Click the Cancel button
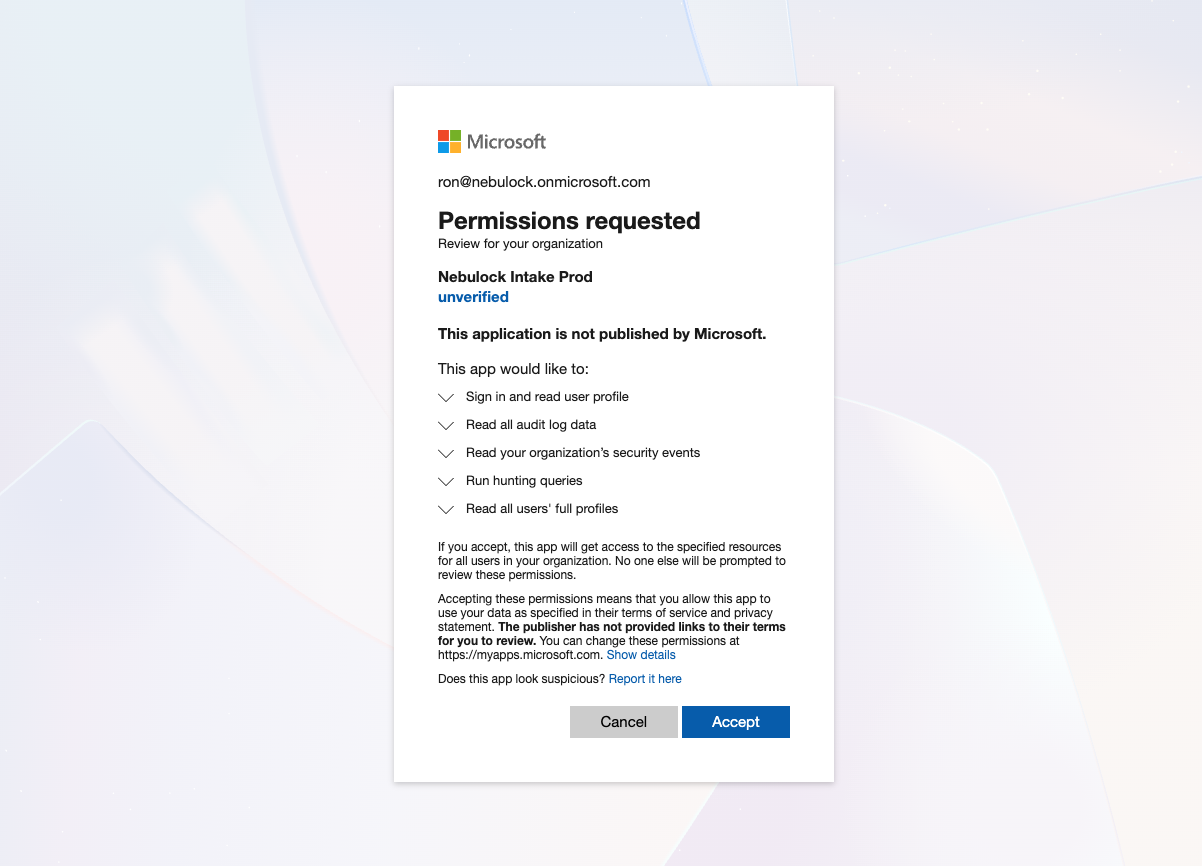This screenshot has width=1202, height=866. coord(624,722)
